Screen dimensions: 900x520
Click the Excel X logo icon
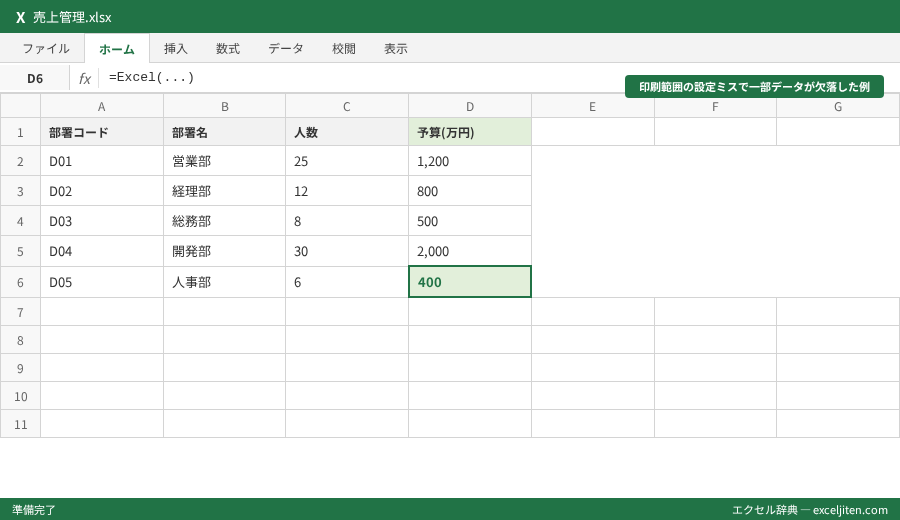pos(21,17)
